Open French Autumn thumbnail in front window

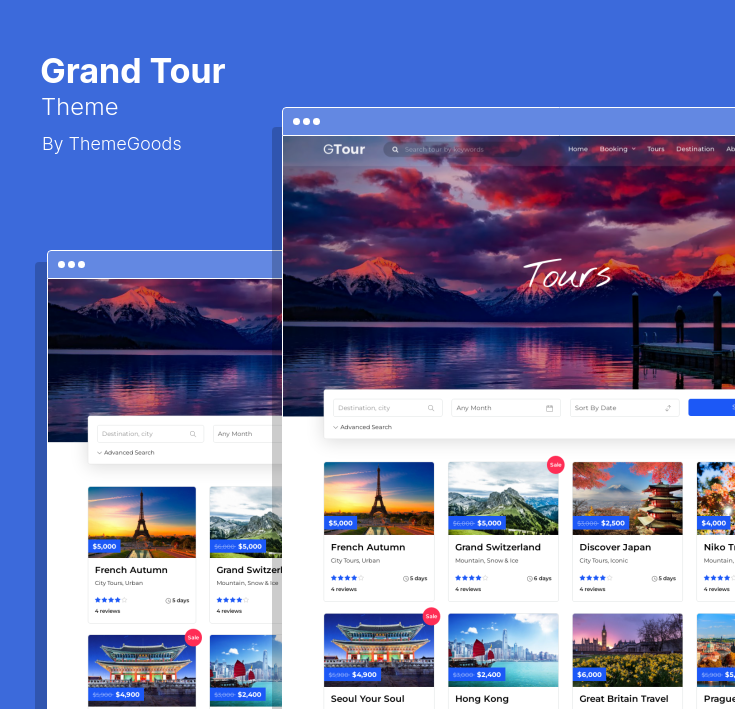coord(379,498)
